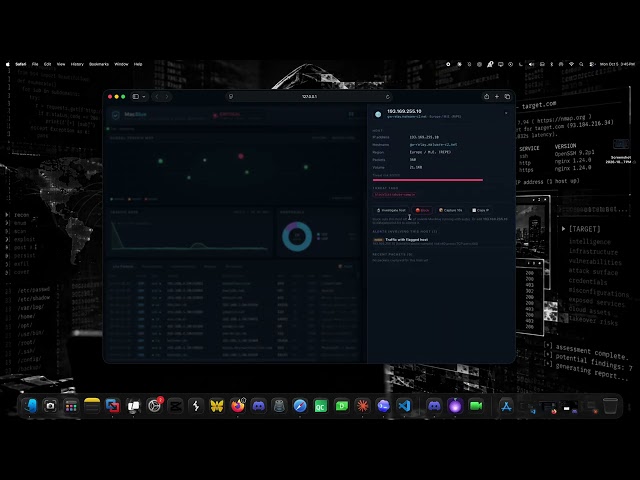640x480 pixels.
Task: Open Launchpad from the Dock
Action: click(x=71, y=406)
